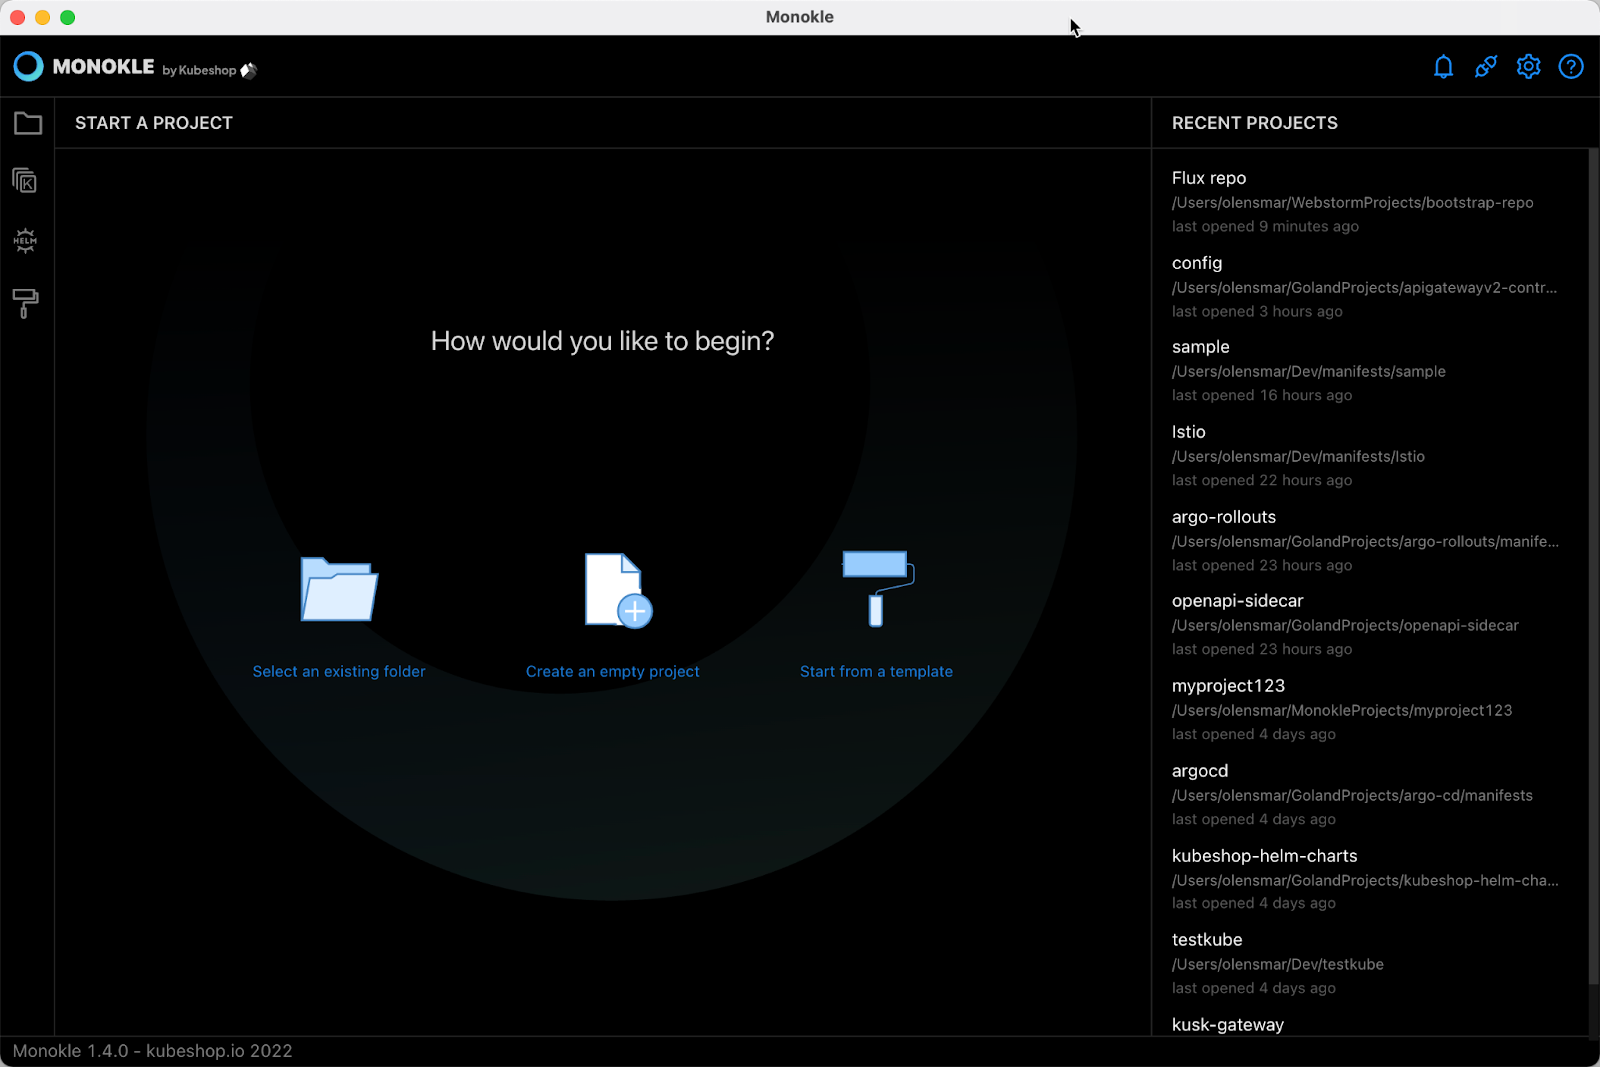Click the recent projects vertical scrollbar

(1593, 565)
